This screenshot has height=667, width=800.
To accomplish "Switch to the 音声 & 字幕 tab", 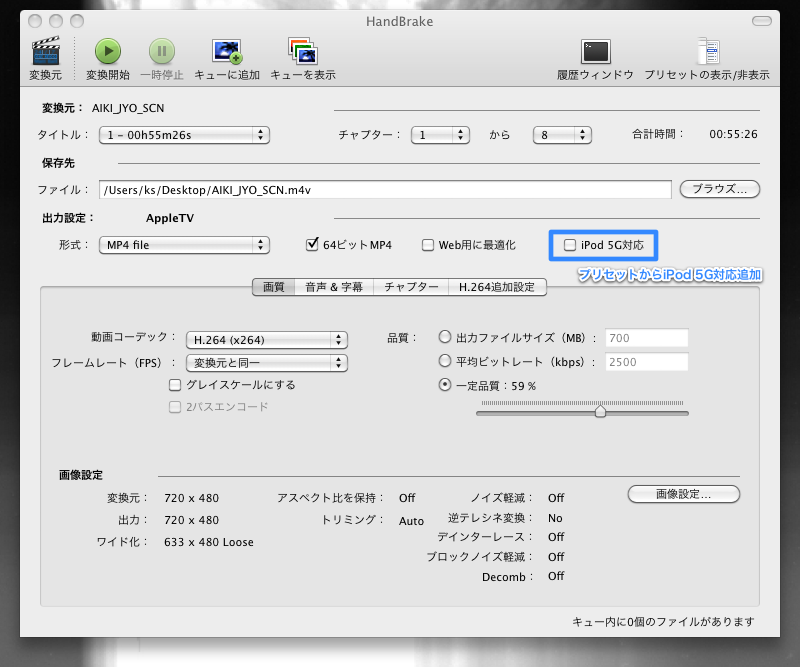I will pyautogui.click(x=333, y=287).
